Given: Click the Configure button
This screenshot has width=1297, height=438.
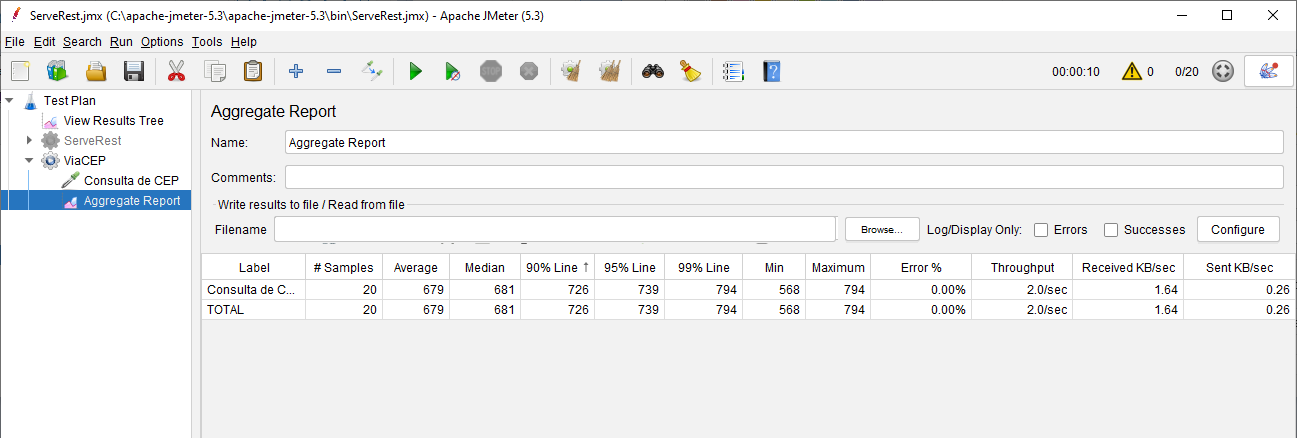Looking at the screenshot, I should click(x=1237, y=229).
